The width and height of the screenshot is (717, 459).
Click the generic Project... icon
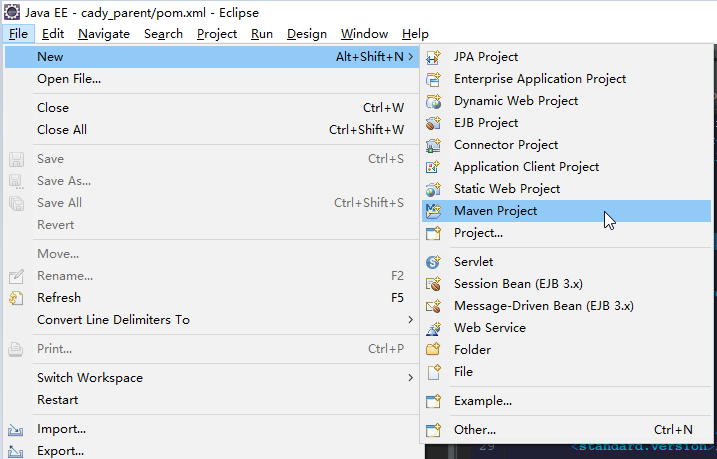click(x=433, y=233)
